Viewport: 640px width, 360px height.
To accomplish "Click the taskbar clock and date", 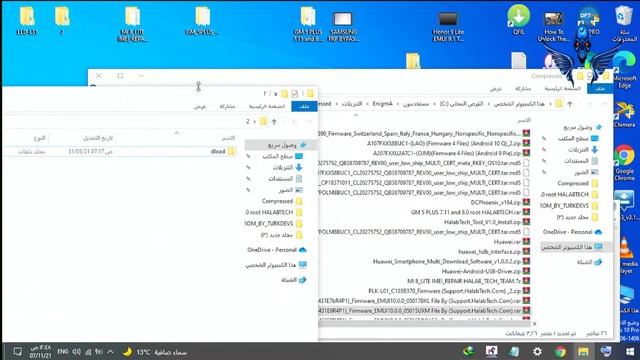I will (40, 351).
